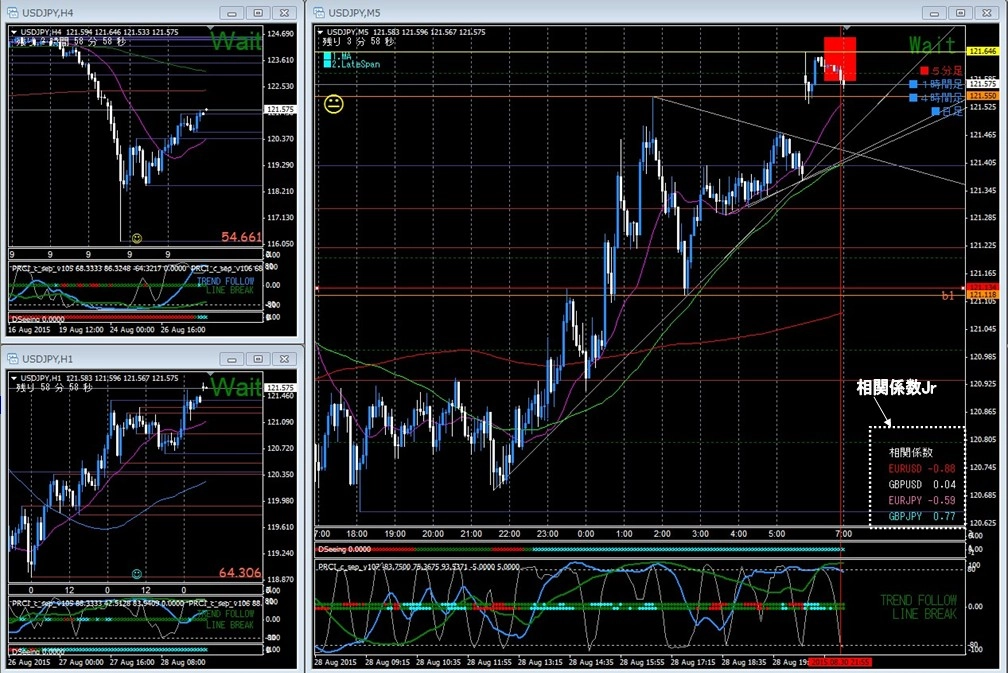The image size is (1008, 673).
Task: Click the orange b1 label on M5 chart
Action: pyautogui.click(x=948, y=296)
